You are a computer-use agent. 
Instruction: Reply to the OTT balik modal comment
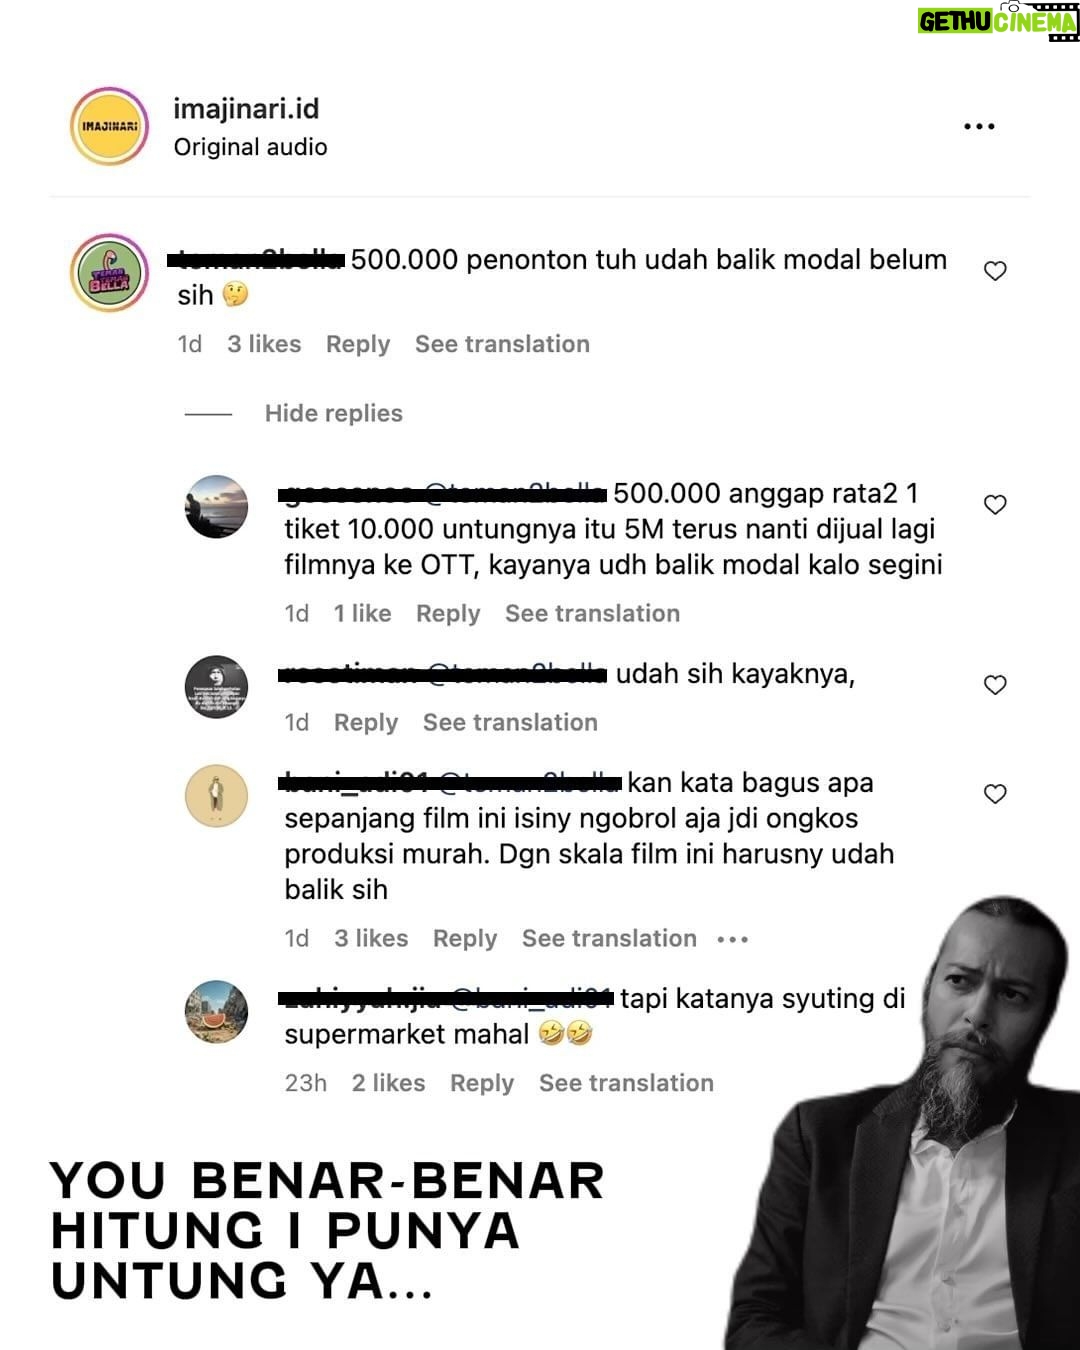click(448, 613)
